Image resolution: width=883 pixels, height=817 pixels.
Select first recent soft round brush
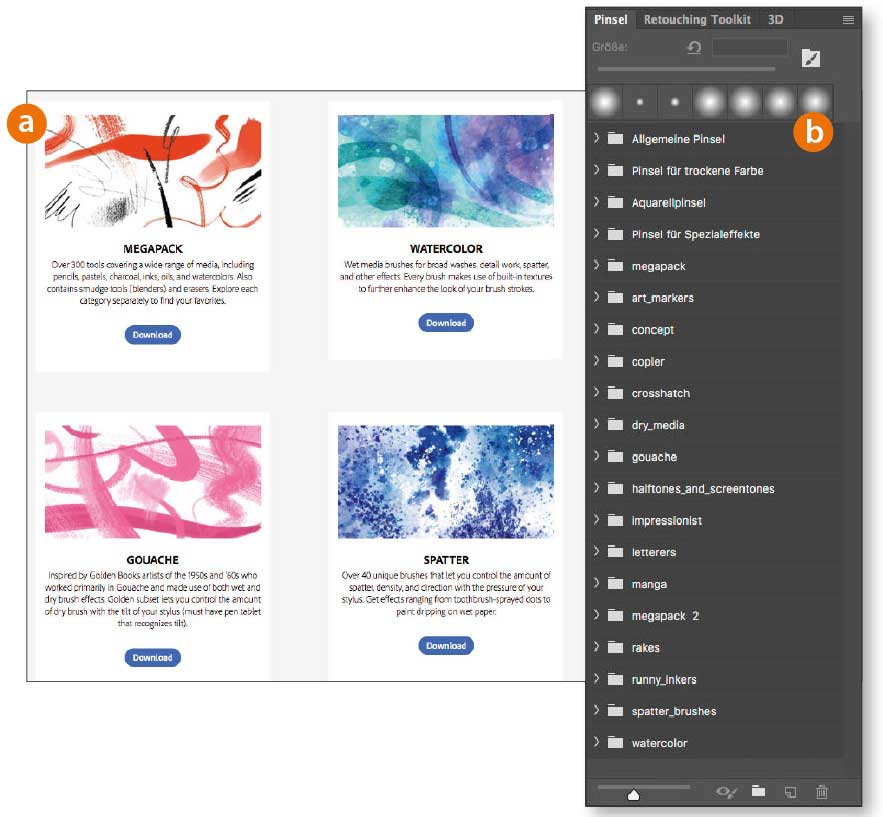605,102
